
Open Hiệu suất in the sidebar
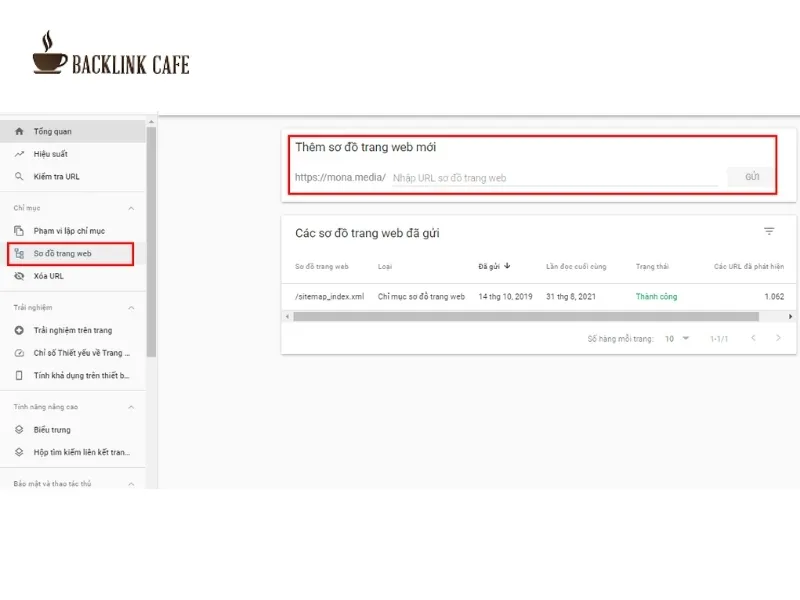click(72, 154)
